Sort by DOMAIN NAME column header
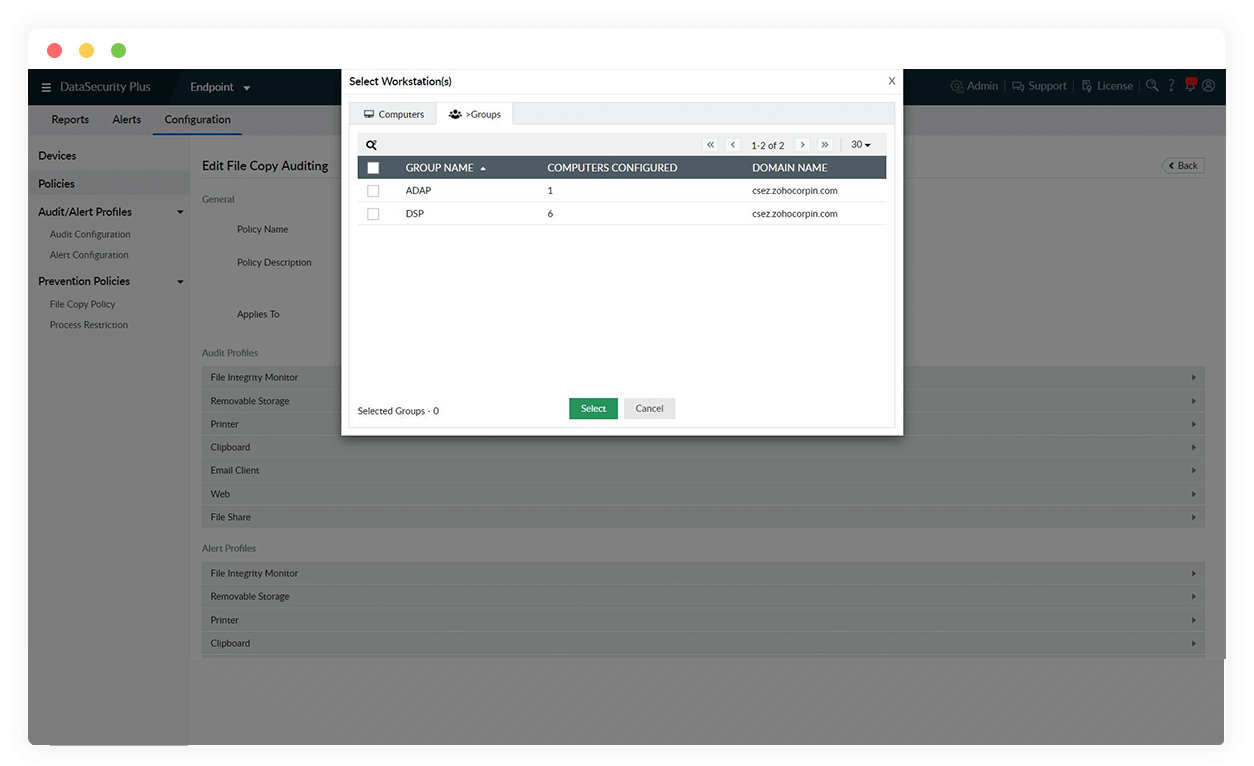The height and width of the screenshot is (766, 1254). 790,168
